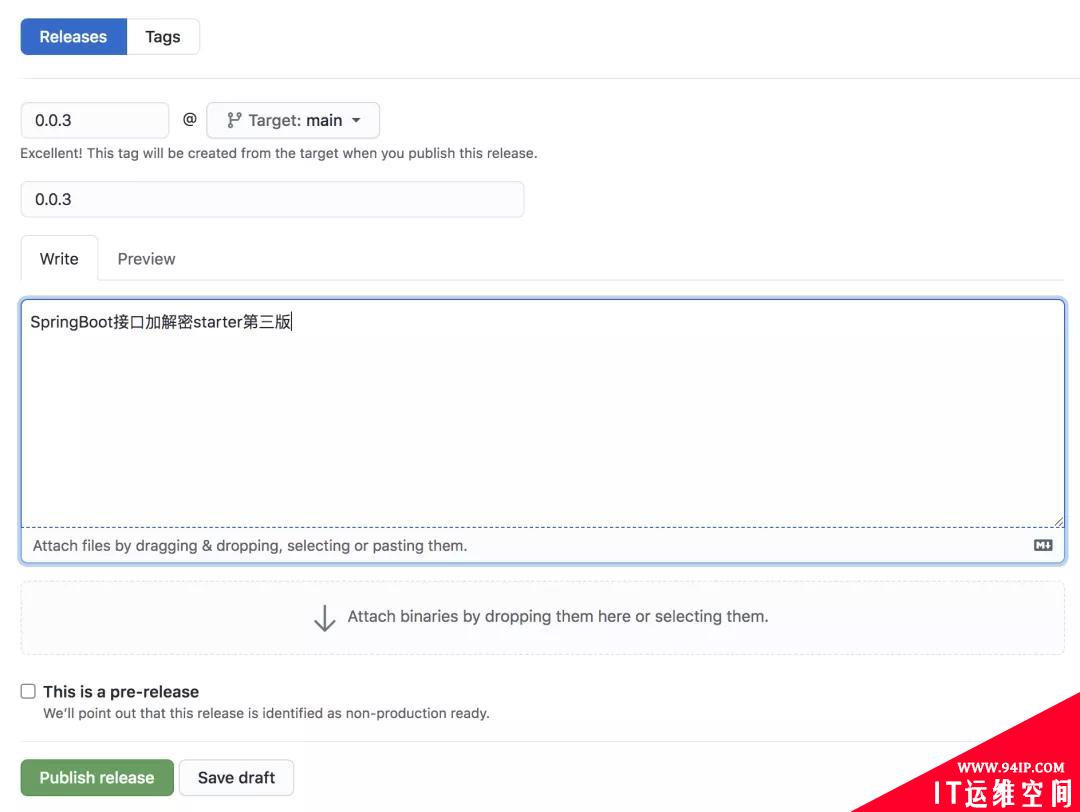Enable the This is a pre-release checkbox
This screenshot has height=812, width=1080.
coord(28,691)
